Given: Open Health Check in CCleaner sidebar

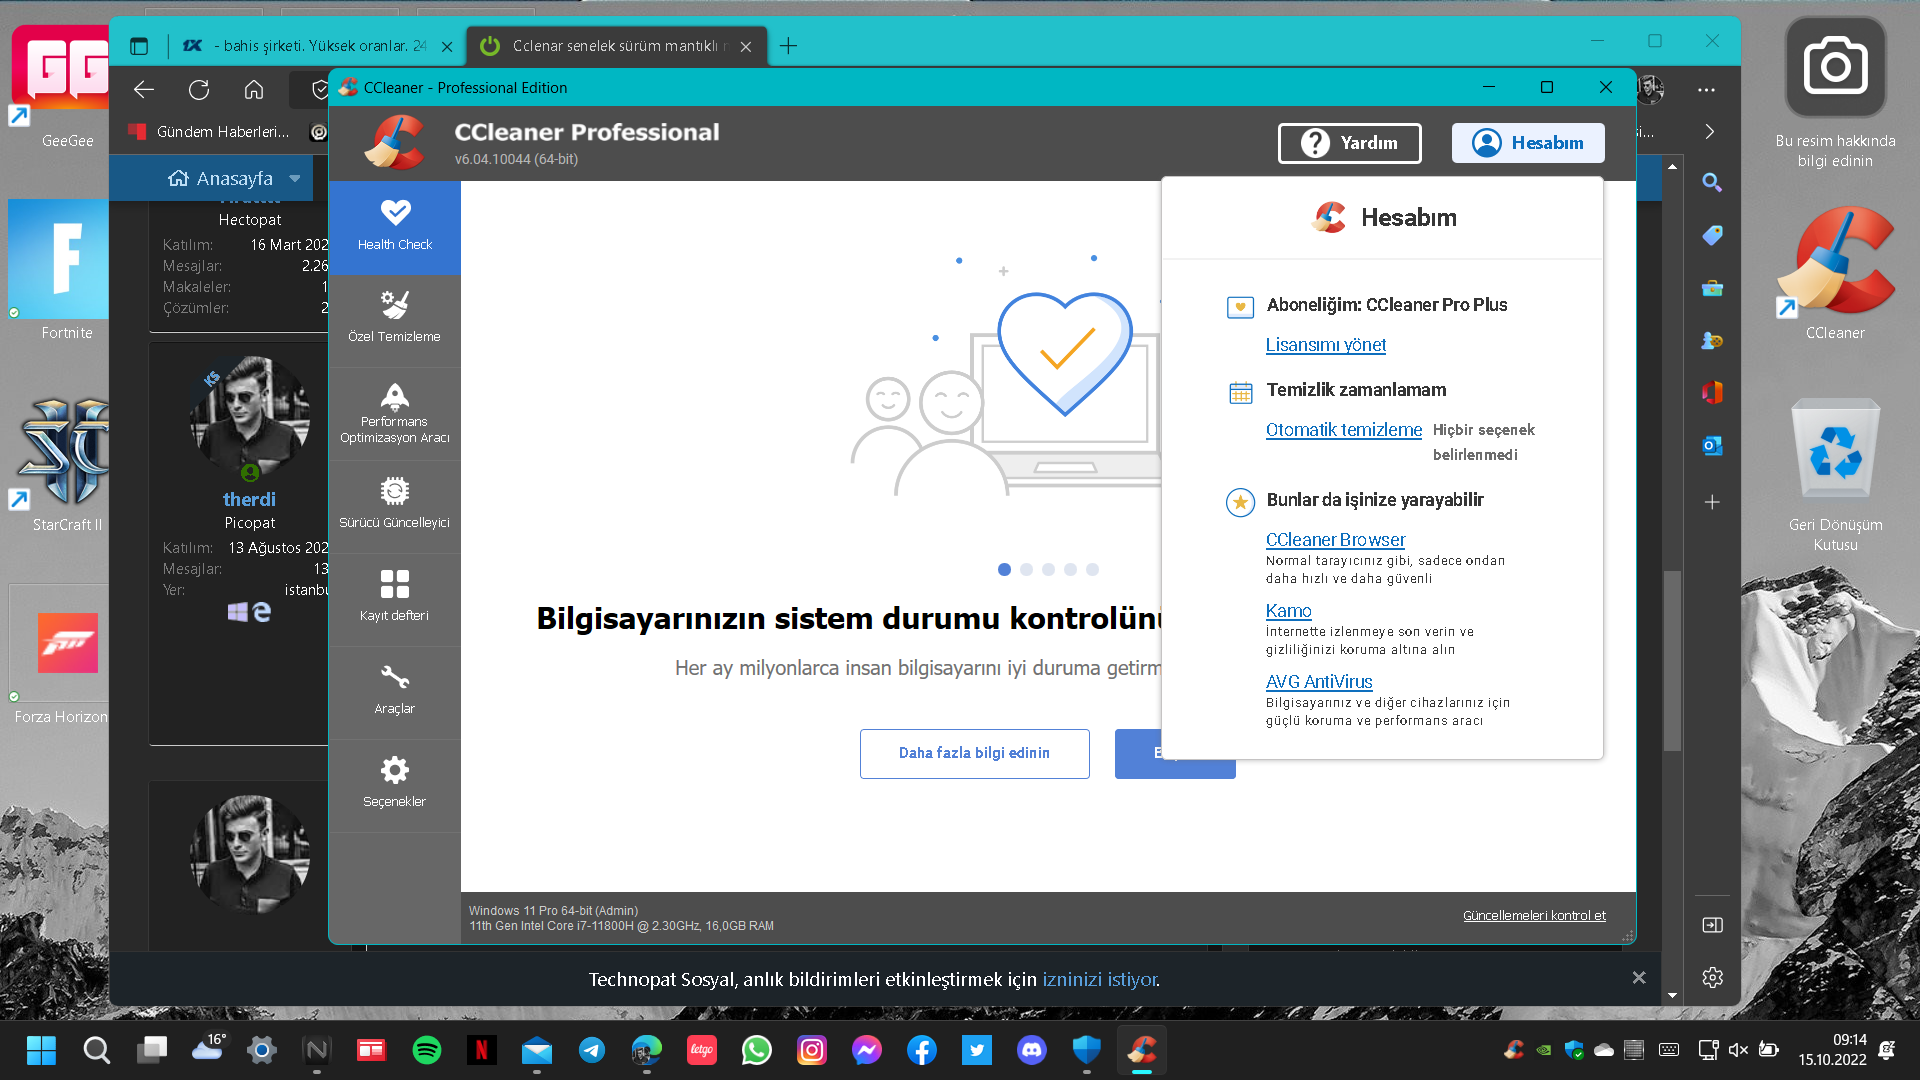Looking at the screenshot, I should pyautogui.click(x=395, y=226).
